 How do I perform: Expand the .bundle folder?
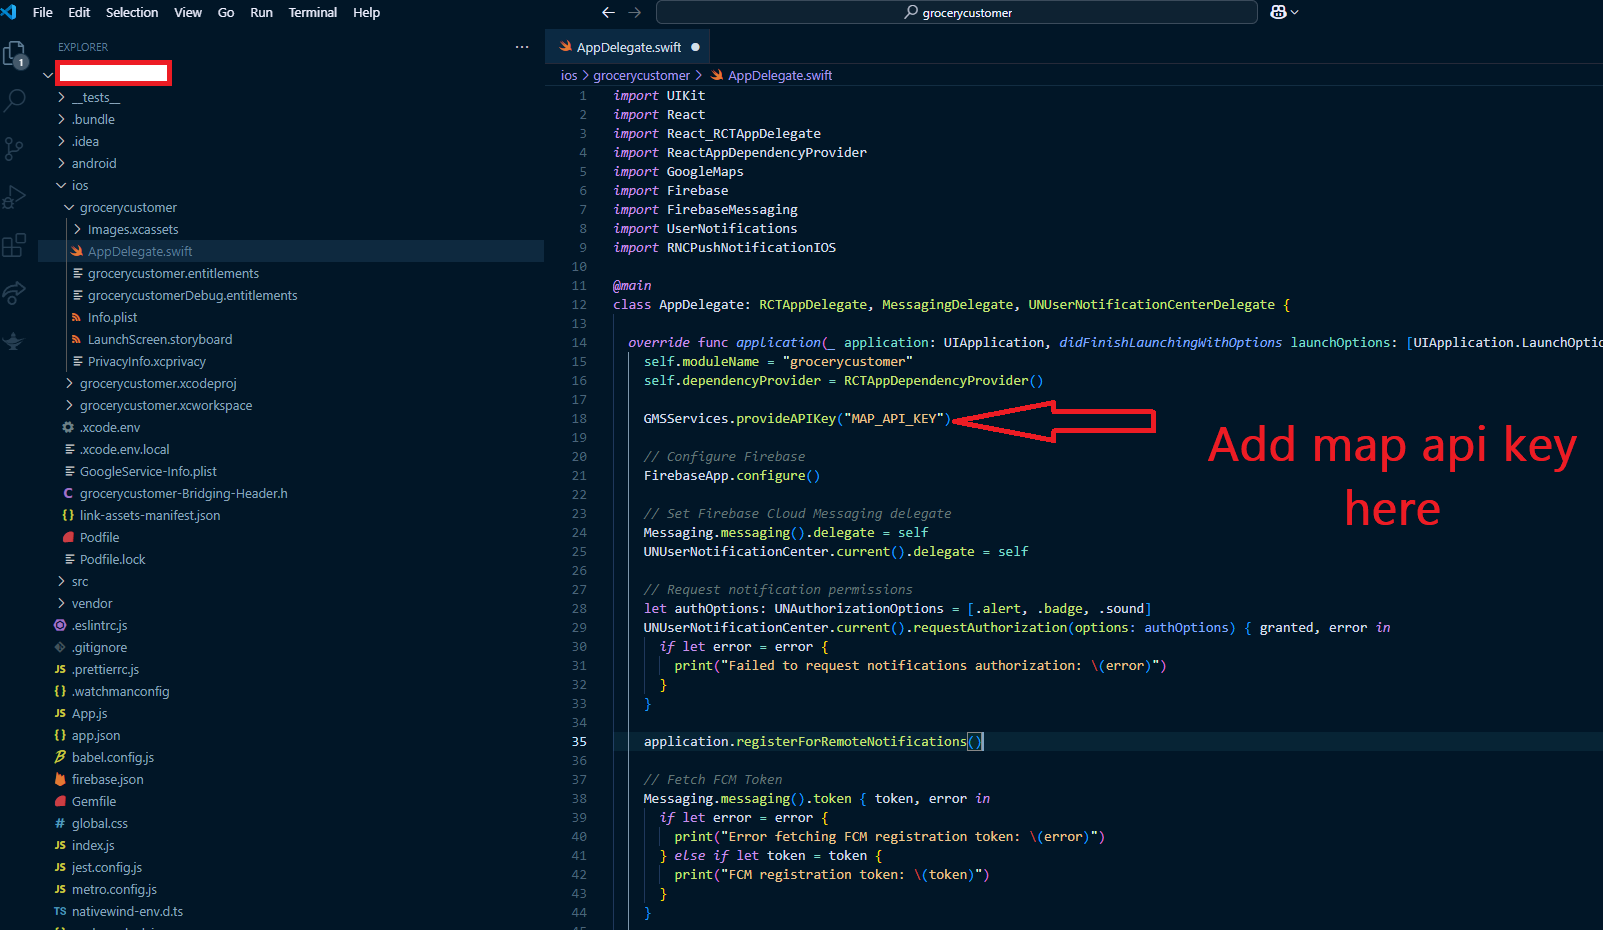coord(61,119)
